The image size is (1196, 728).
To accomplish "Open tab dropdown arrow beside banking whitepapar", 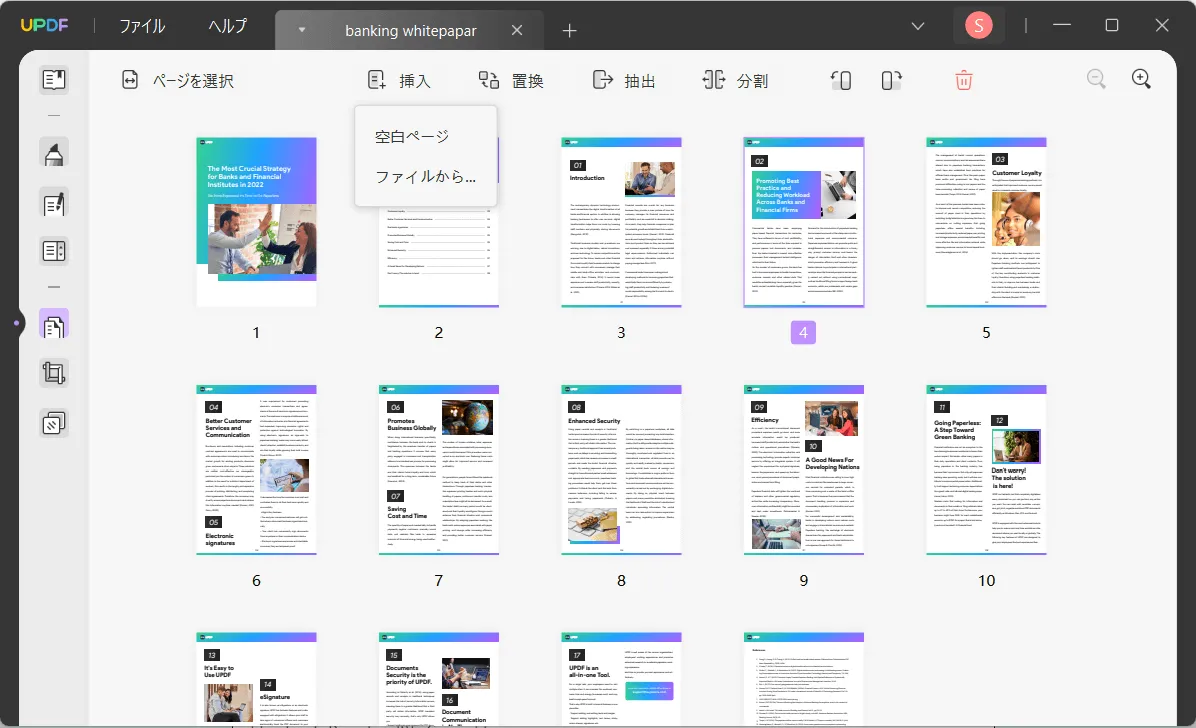I will (302, 31).
